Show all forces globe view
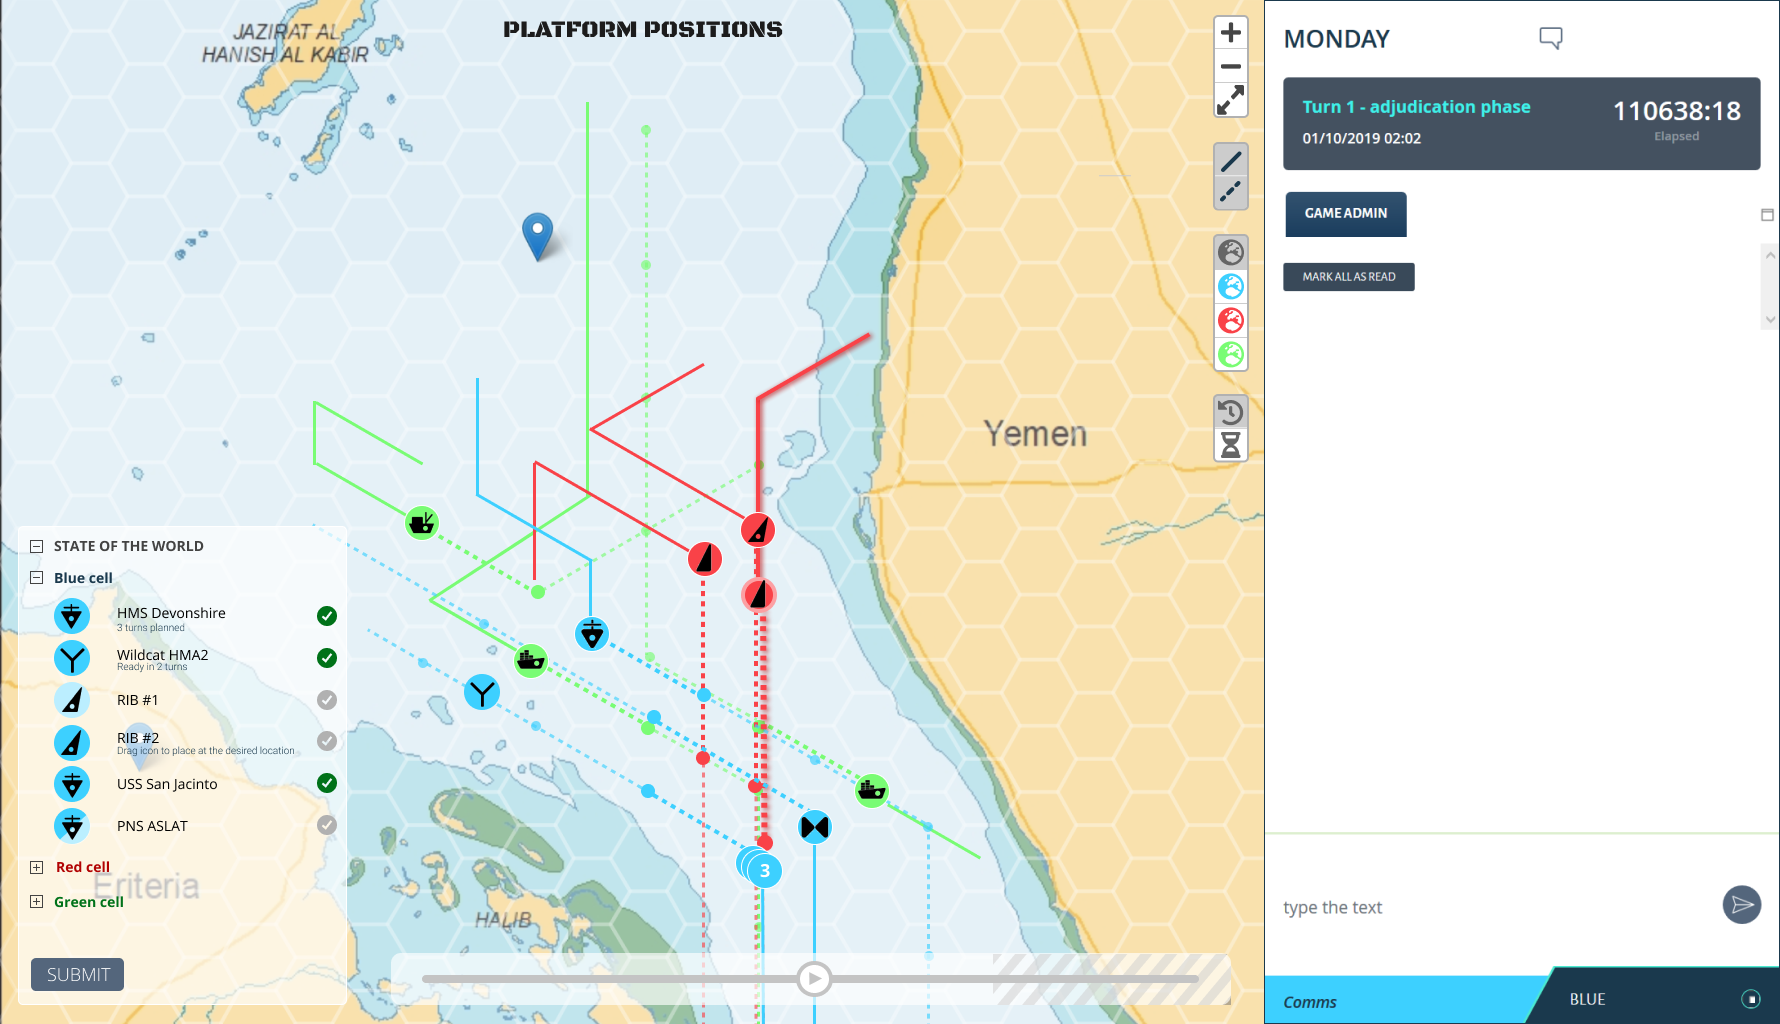Image resolution: width=1780 pixels, height=1024 pixels. pos(1231,252)
